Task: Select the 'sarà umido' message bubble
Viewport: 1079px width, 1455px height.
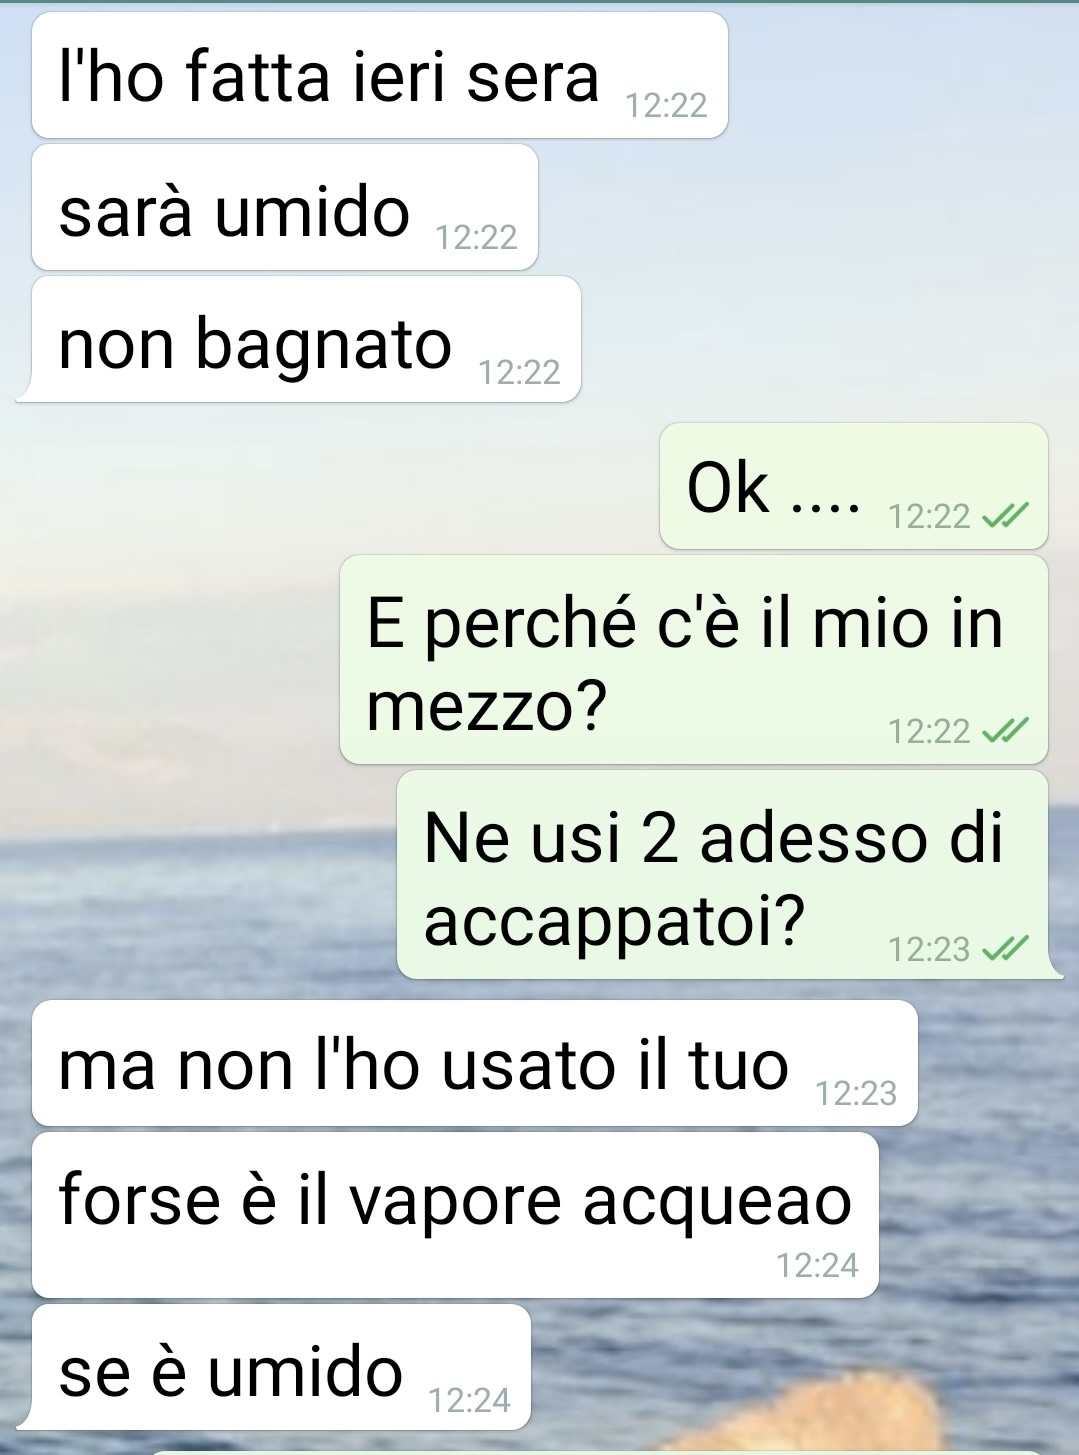Action: click(x=285, y=208)
